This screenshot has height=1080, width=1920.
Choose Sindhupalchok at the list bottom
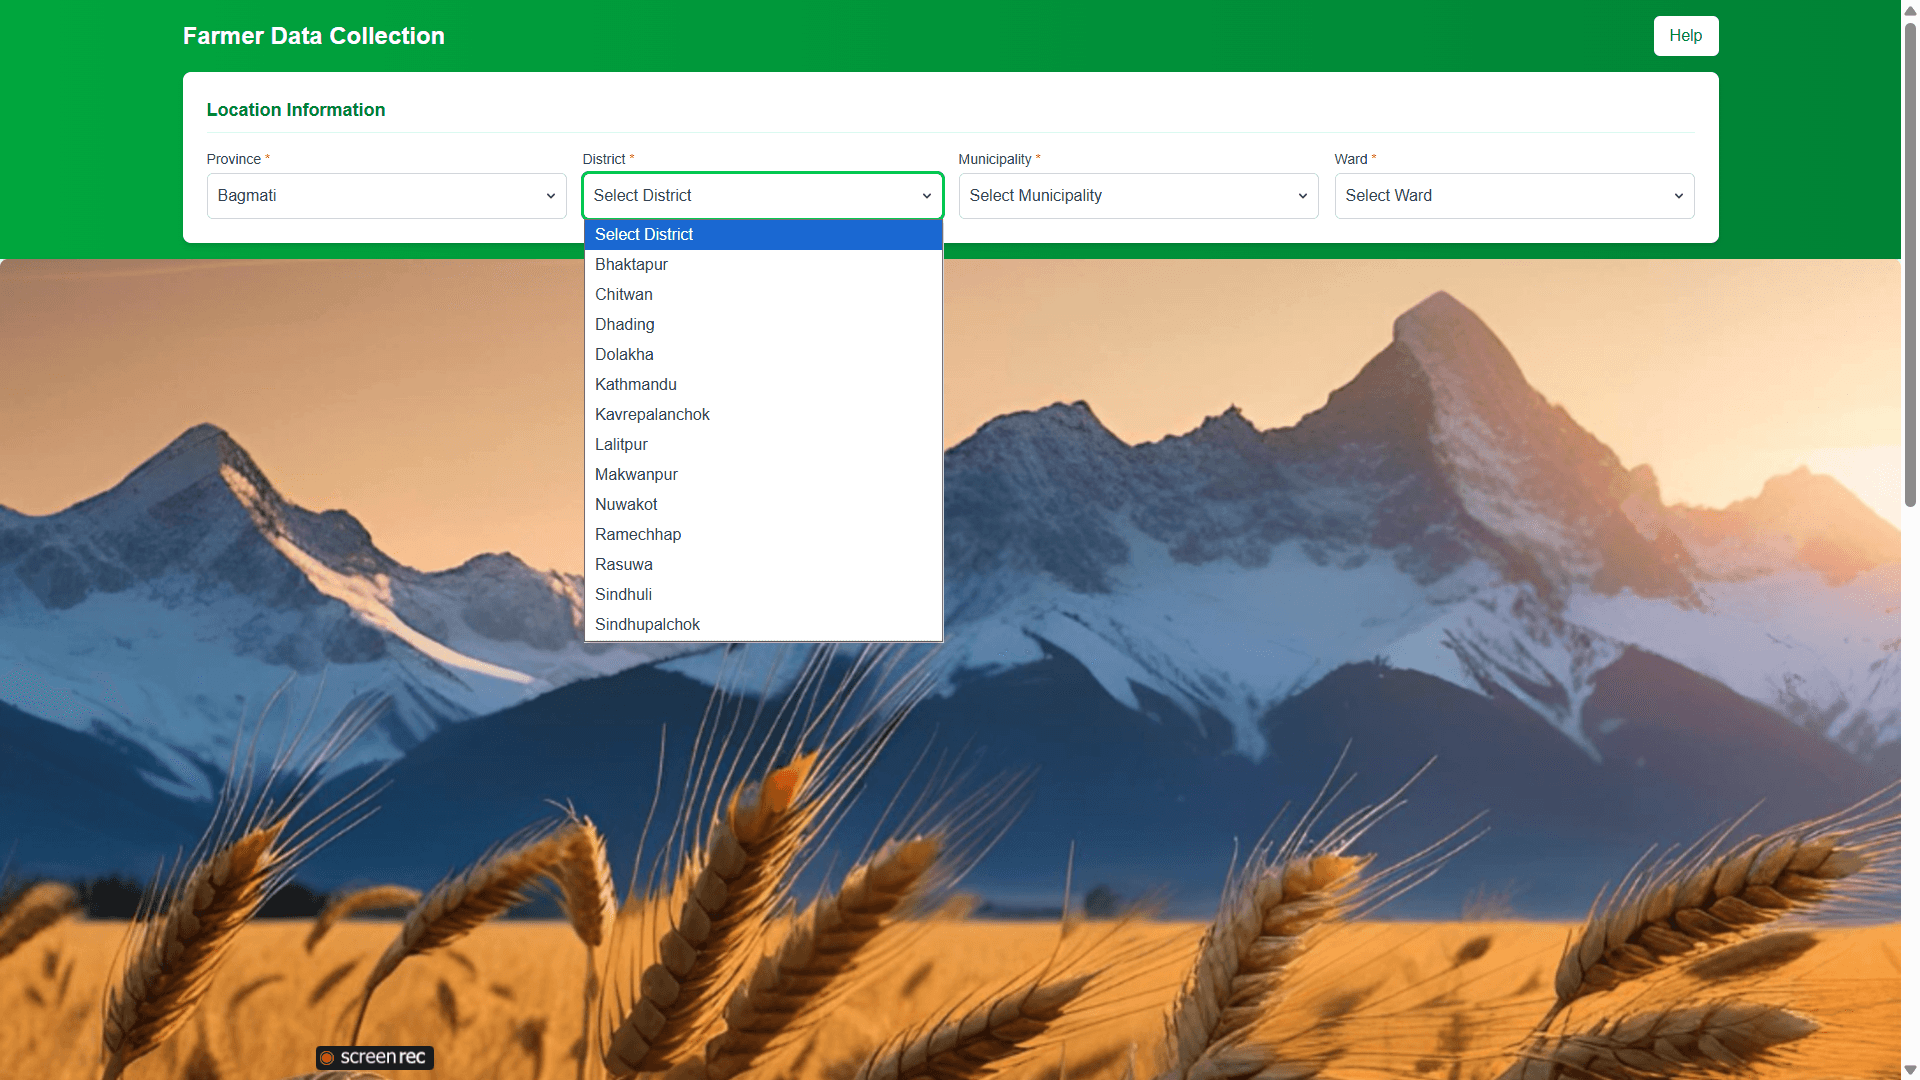(647, 625)
